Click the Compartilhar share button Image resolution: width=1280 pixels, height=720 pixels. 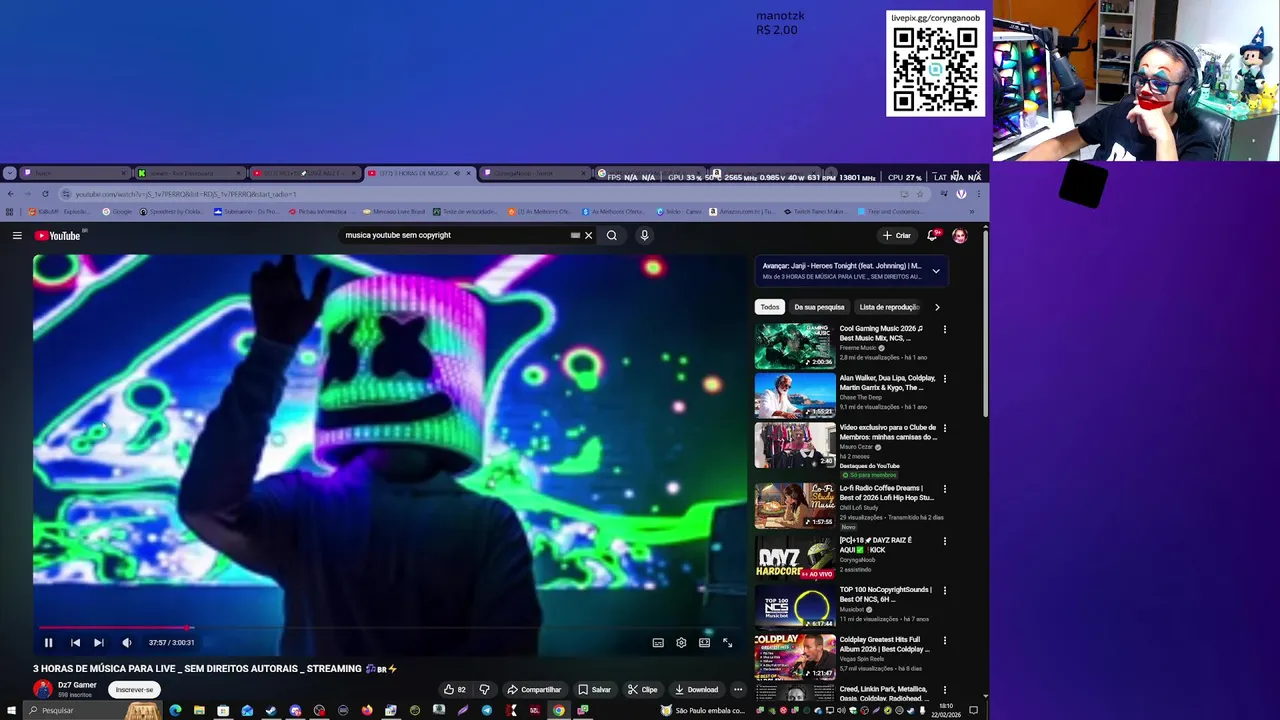(534, 689)
